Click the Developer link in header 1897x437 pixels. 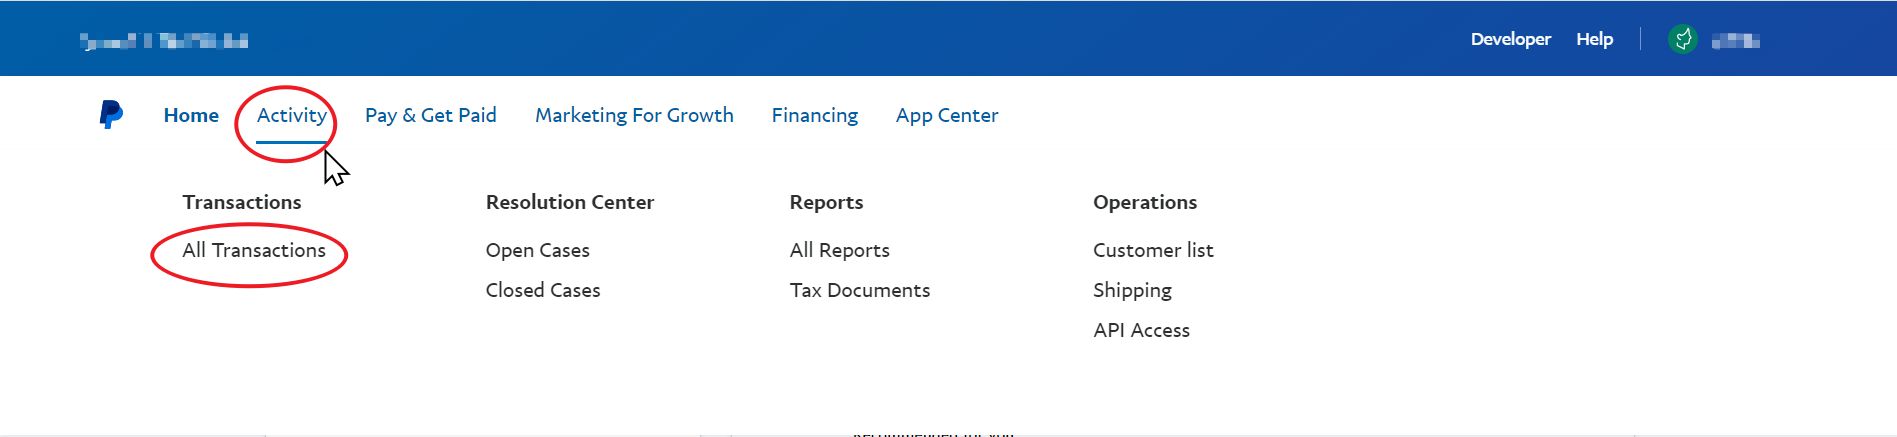tap(1510, 39)
